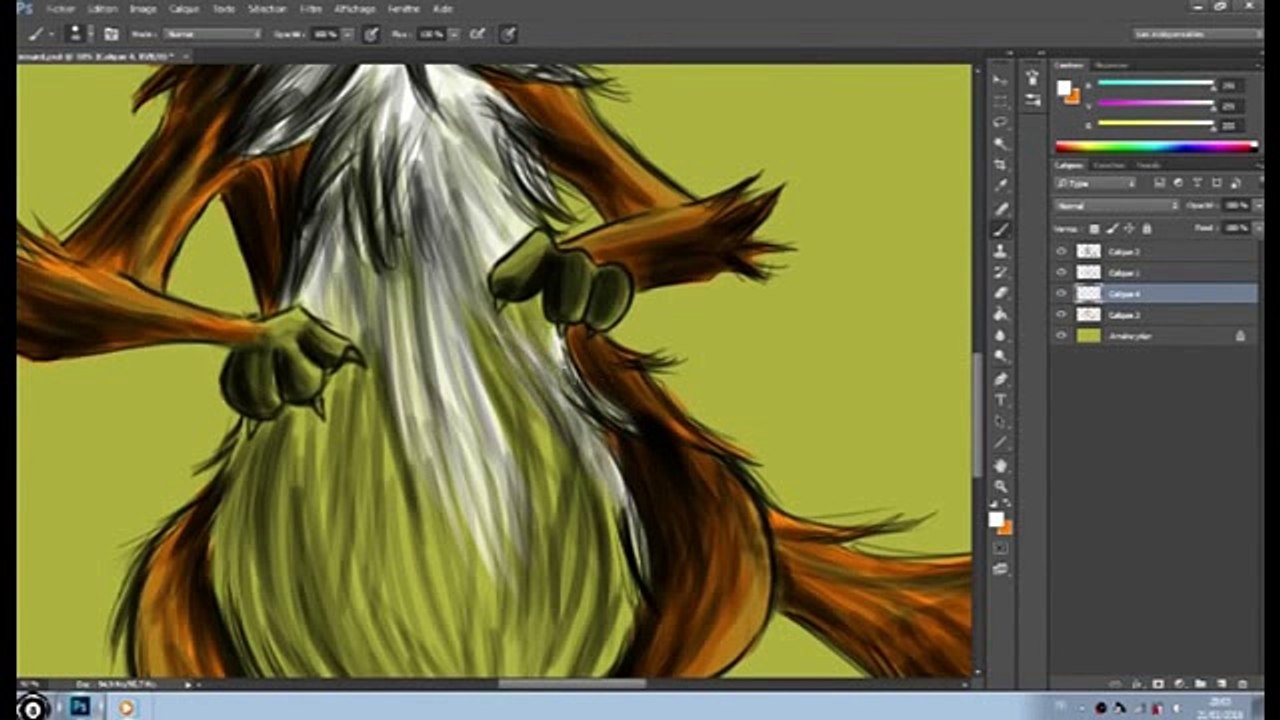The width and height of the screenshot is (1280, 720).
Task: Select the Magic Wand tool
Action: (x=1000, y=143)
